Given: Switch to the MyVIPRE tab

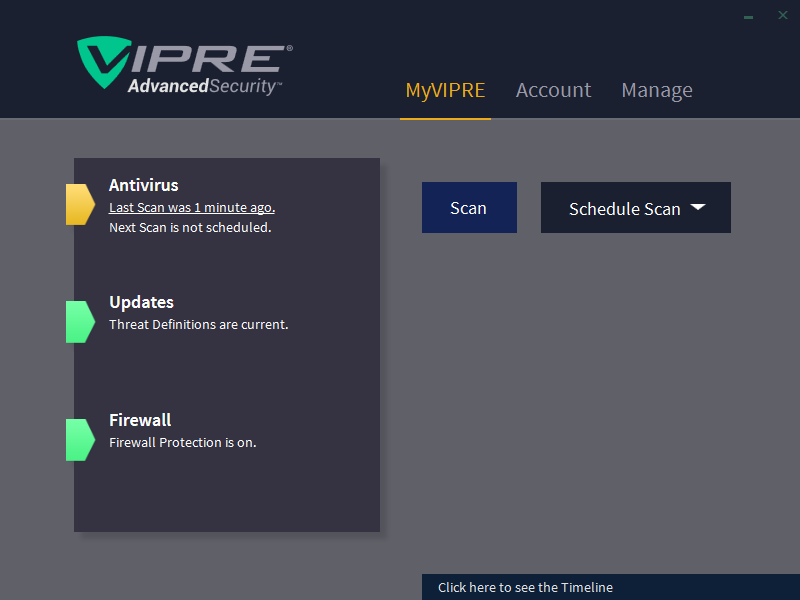Looking at the screenshot, I should pyautogui.click(x=445, y=90).
